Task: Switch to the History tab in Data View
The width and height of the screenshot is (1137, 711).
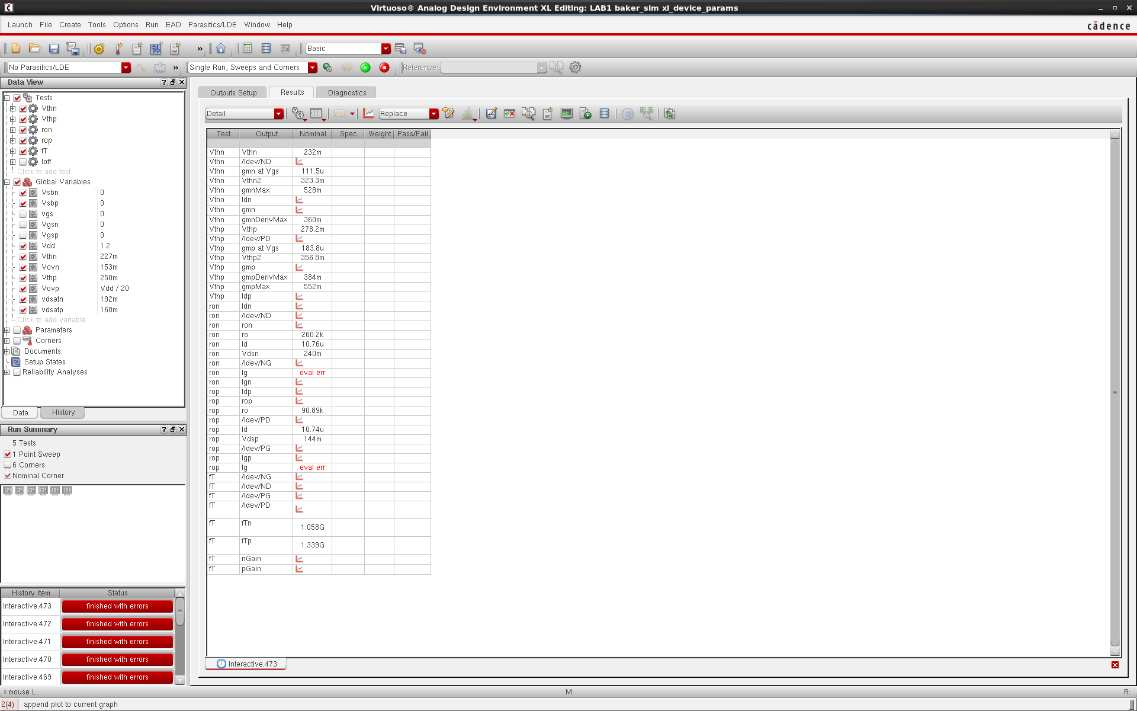Action: [x=63, y=412]
